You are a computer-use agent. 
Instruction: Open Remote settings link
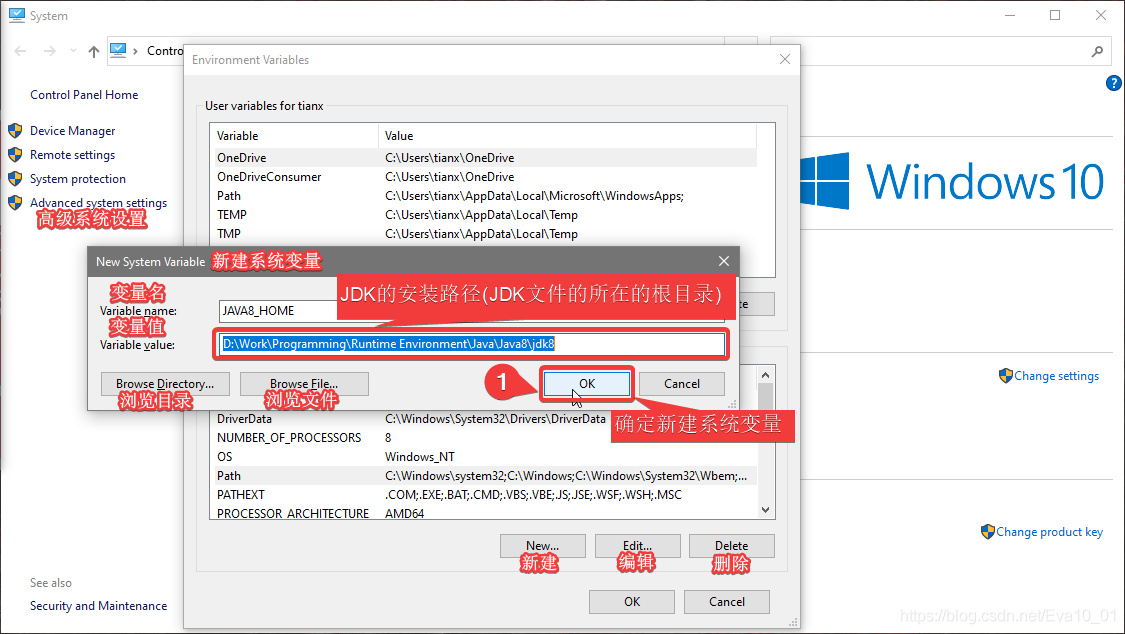(x=72, y=154)
